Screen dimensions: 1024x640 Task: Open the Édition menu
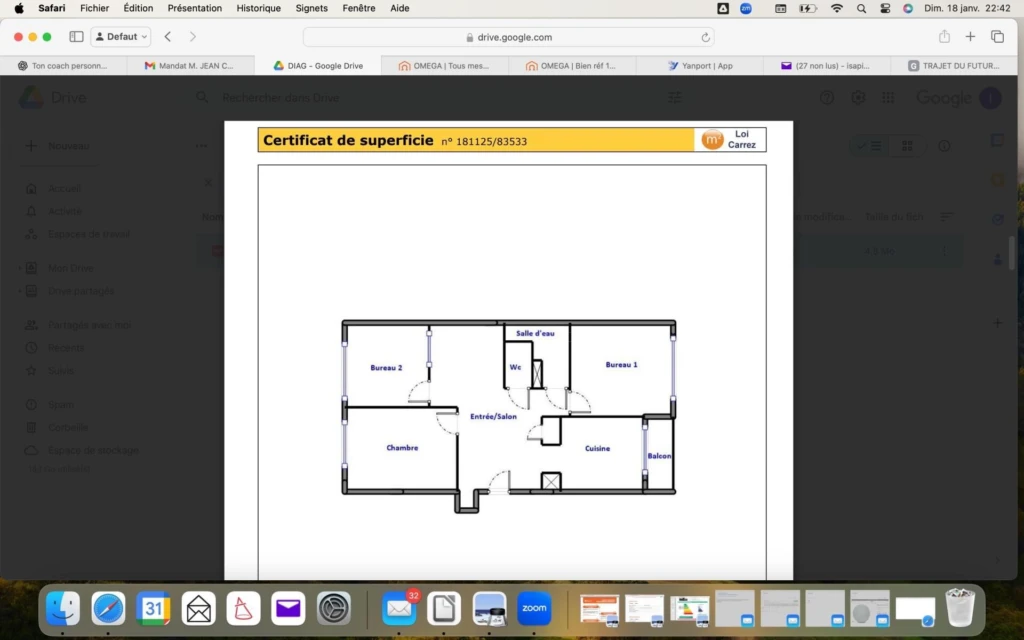tap(138, 8)
